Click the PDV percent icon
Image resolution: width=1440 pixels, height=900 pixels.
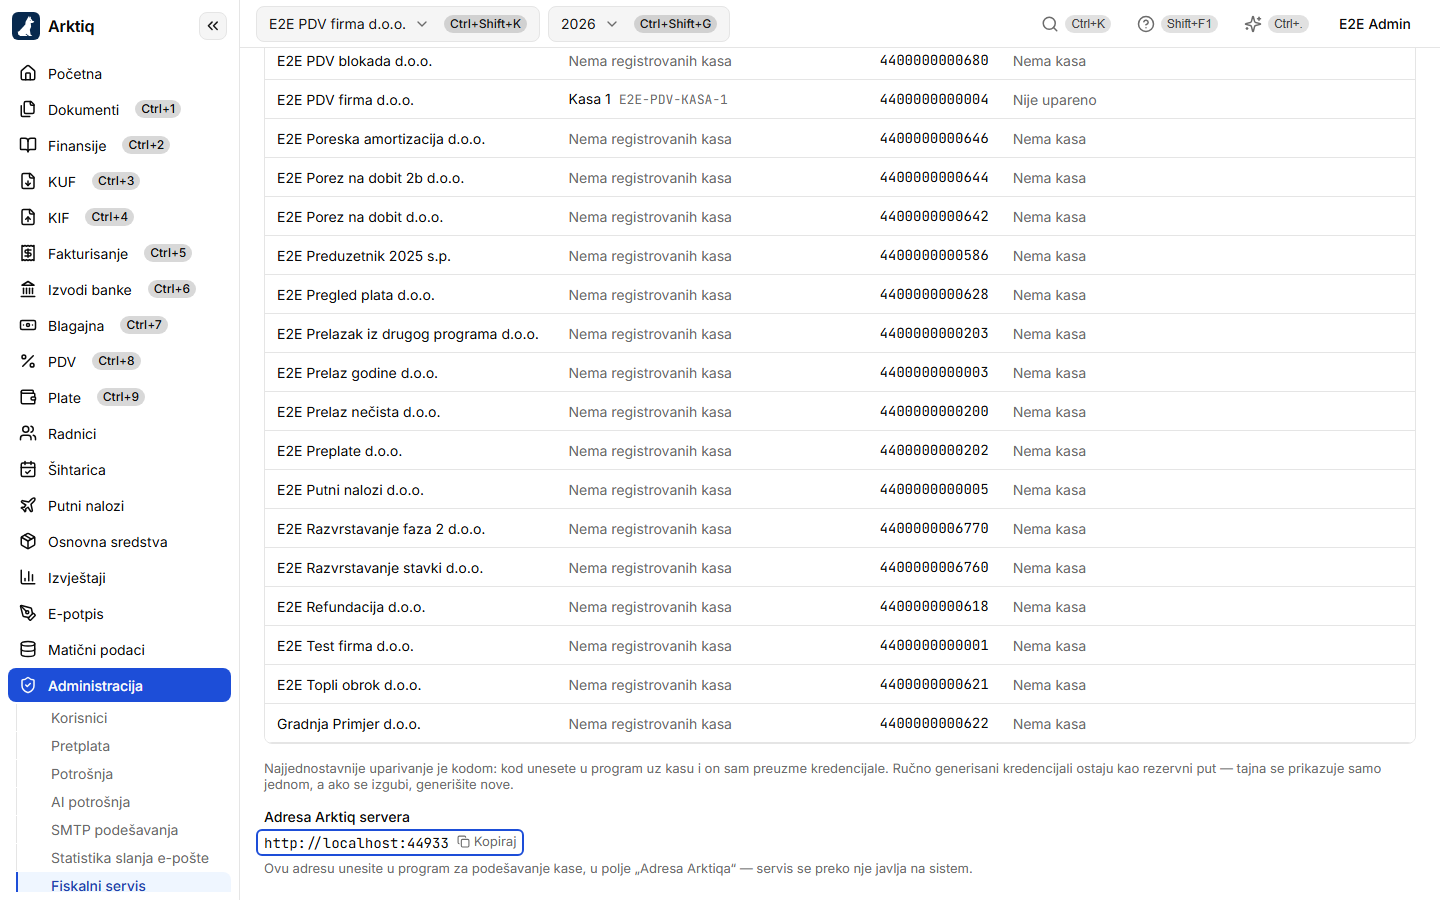pyautogui.click(x=28, y=361)
